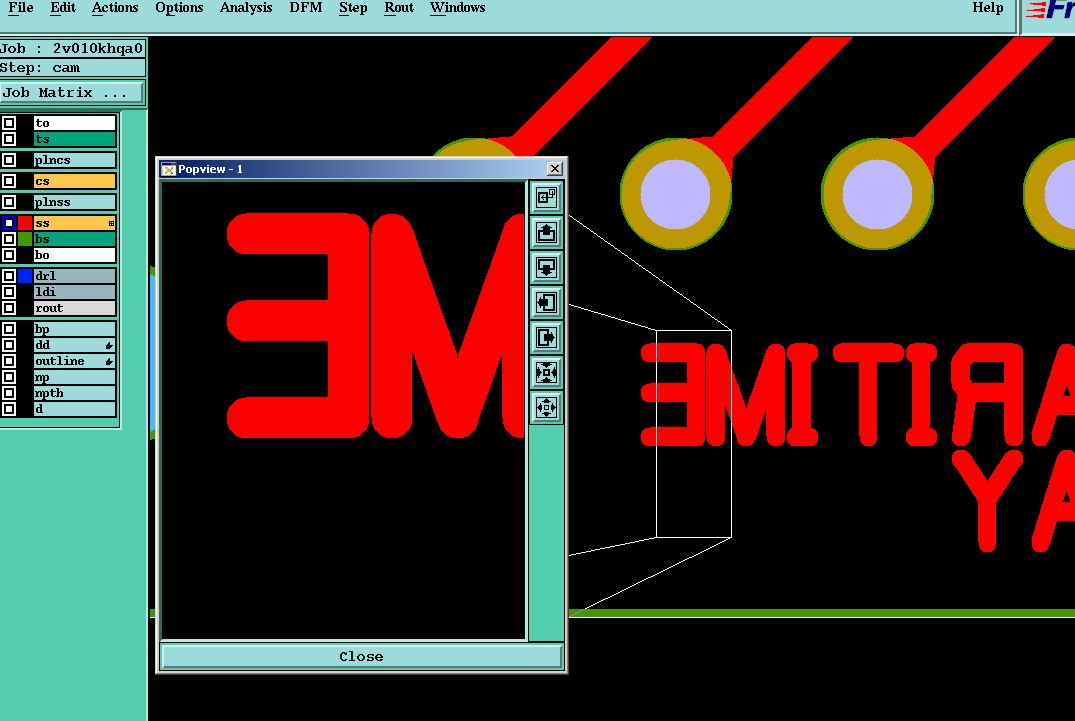Select the layer named dd
Viewport: 1075px width, 721px height.
[75, 345]
